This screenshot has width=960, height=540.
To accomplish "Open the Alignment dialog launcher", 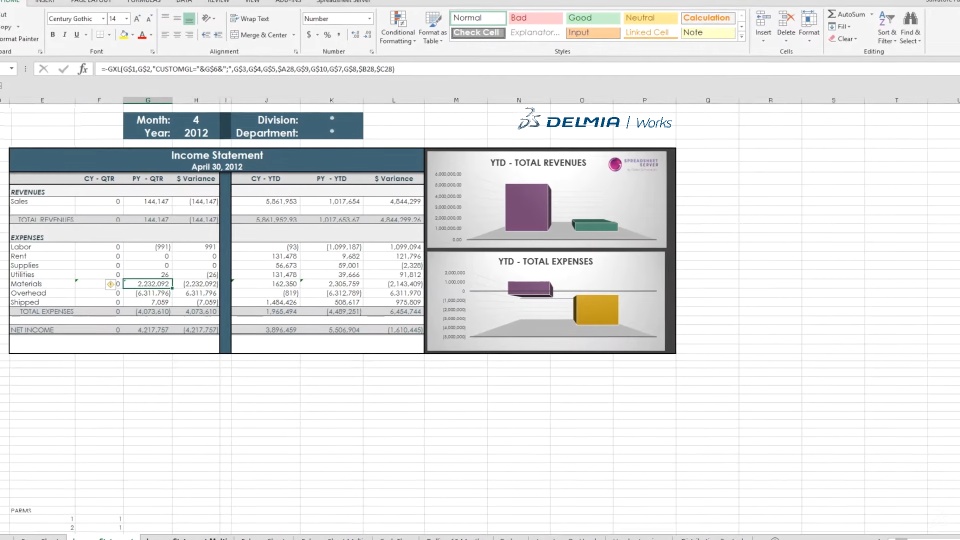I will coord(296,52).
